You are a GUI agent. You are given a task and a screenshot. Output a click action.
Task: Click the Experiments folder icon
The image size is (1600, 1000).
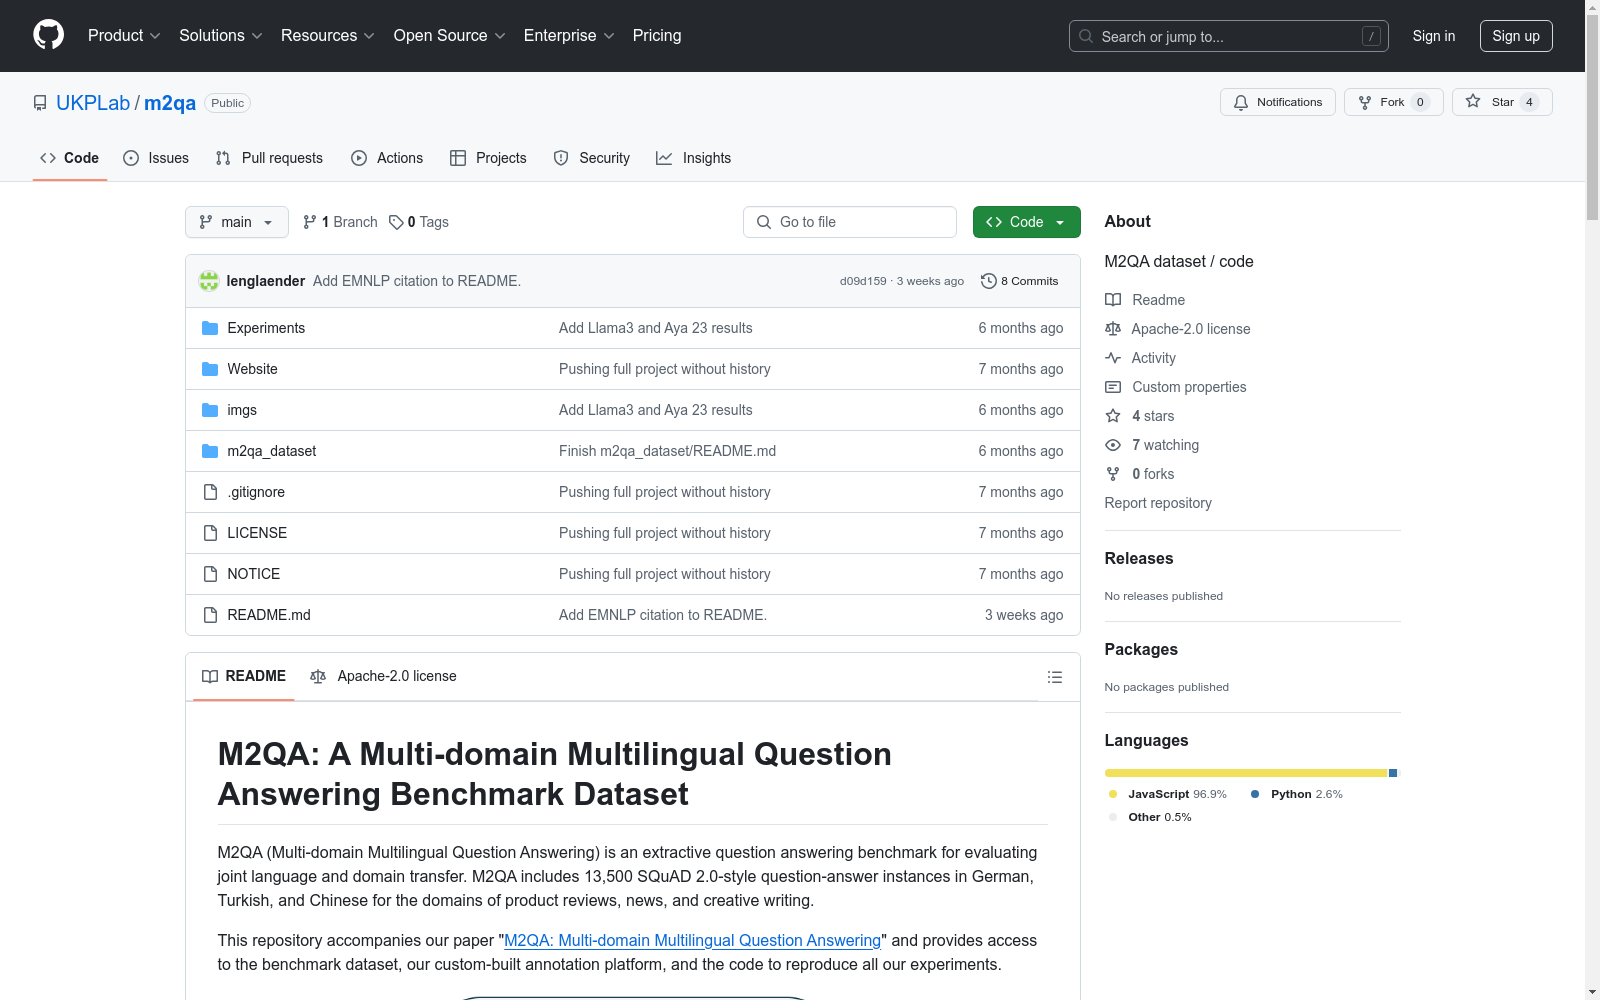coord(210,328)
